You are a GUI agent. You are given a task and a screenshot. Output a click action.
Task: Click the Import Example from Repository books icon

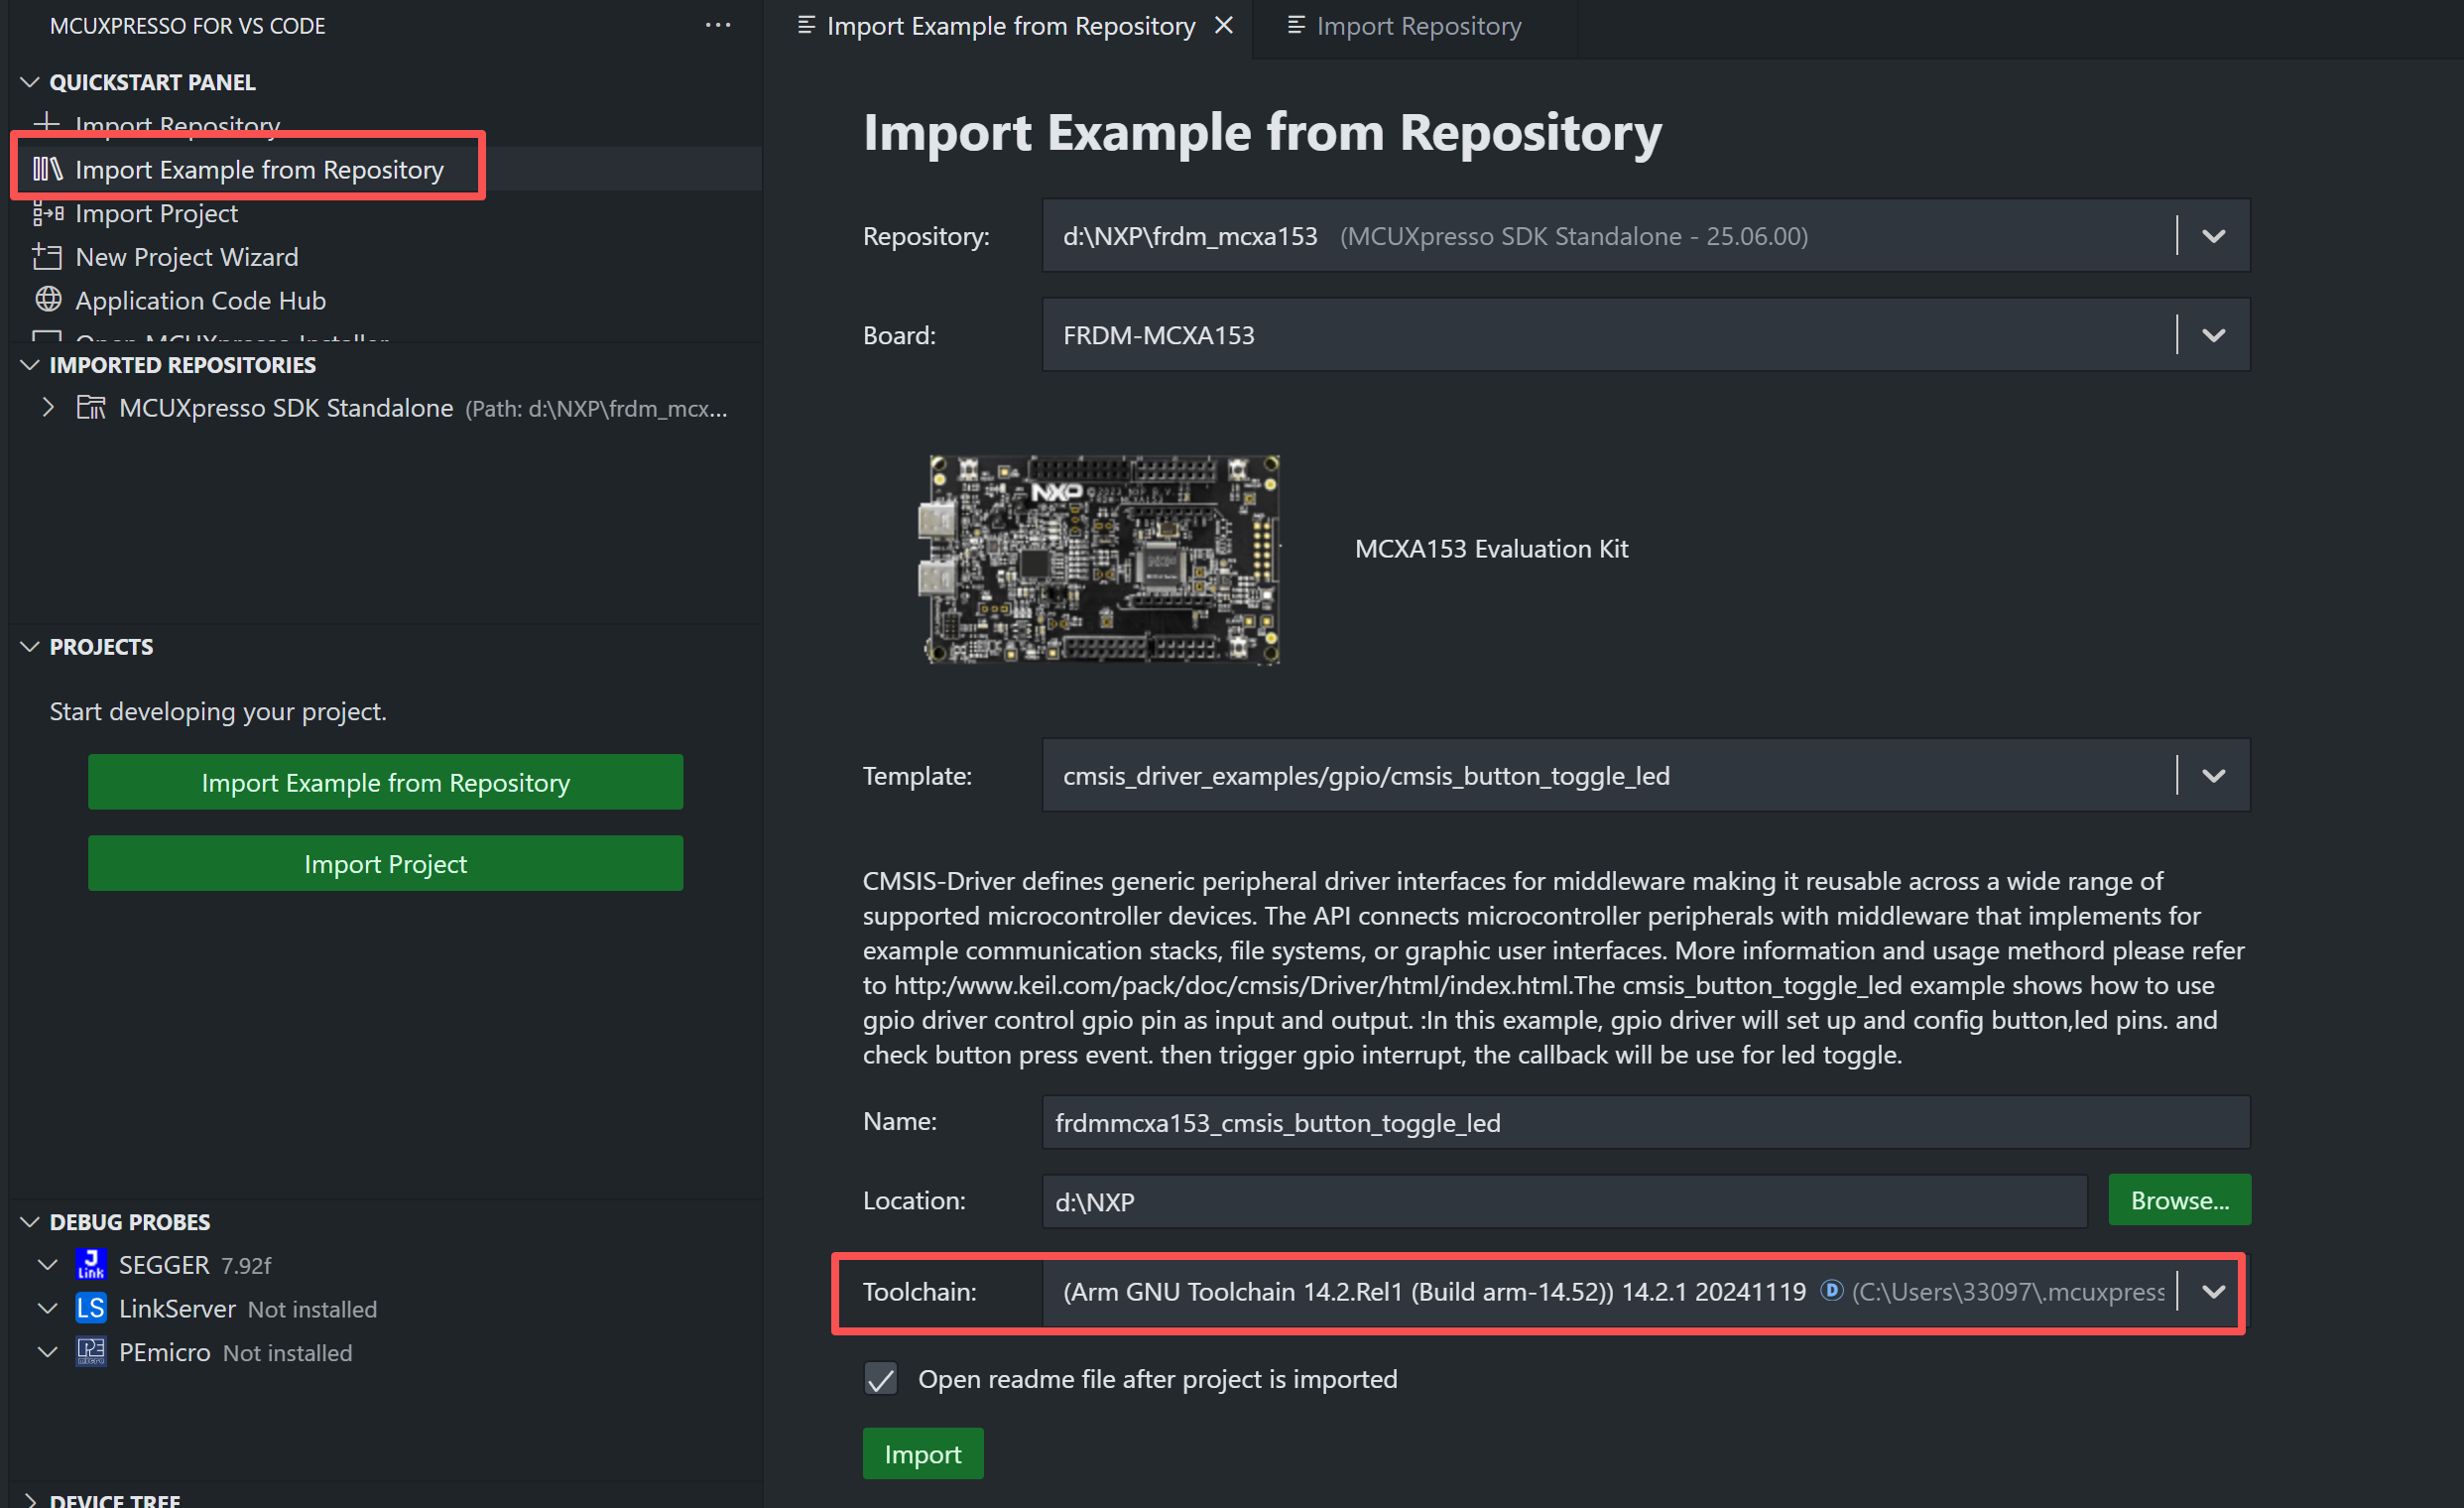point(47,169)
